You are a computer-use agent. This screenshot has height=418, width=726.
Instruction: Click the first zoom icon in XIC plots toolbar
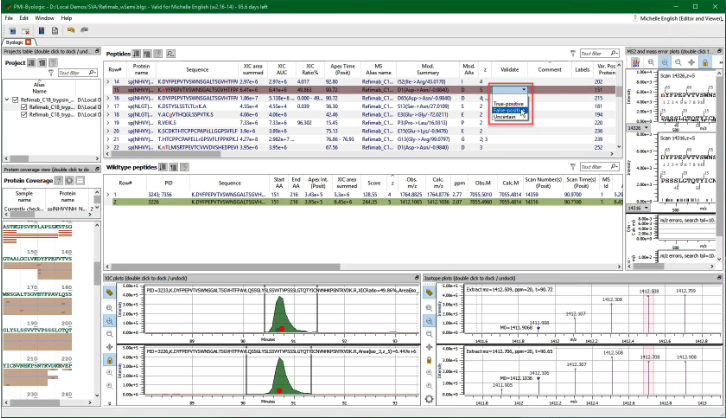click(x=109, y=308)
